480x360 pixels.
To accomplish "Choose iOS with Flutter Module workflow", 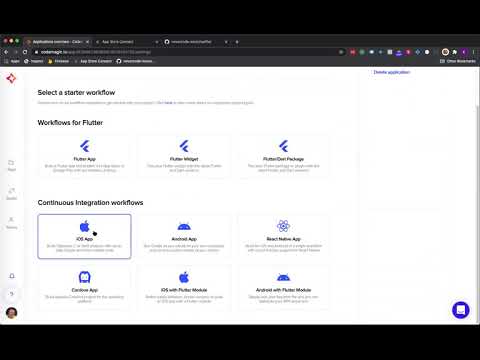I will tap(184, 287).
